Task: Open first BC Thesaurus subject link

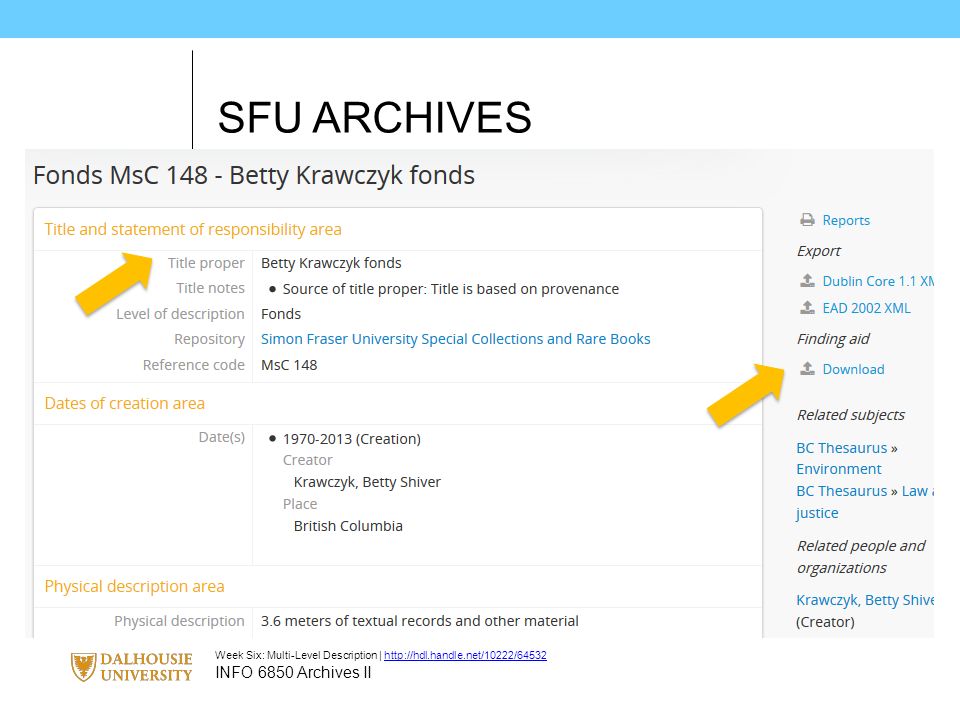Action: pos(841,448)
